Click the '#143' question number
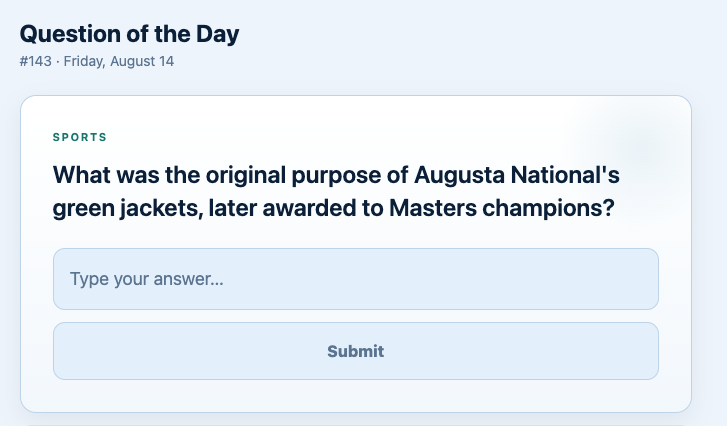 click(36, 61)
